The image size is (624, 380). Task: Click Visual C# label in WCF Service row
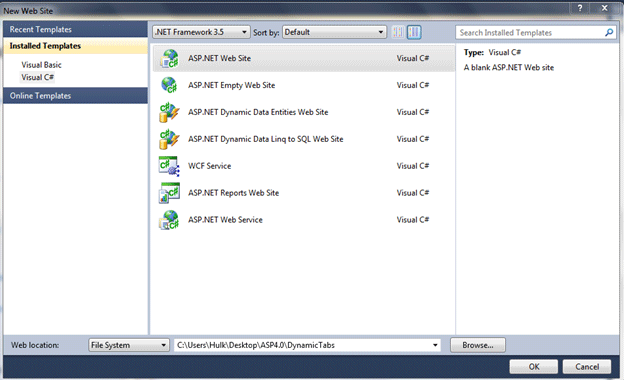click(413, 166)
